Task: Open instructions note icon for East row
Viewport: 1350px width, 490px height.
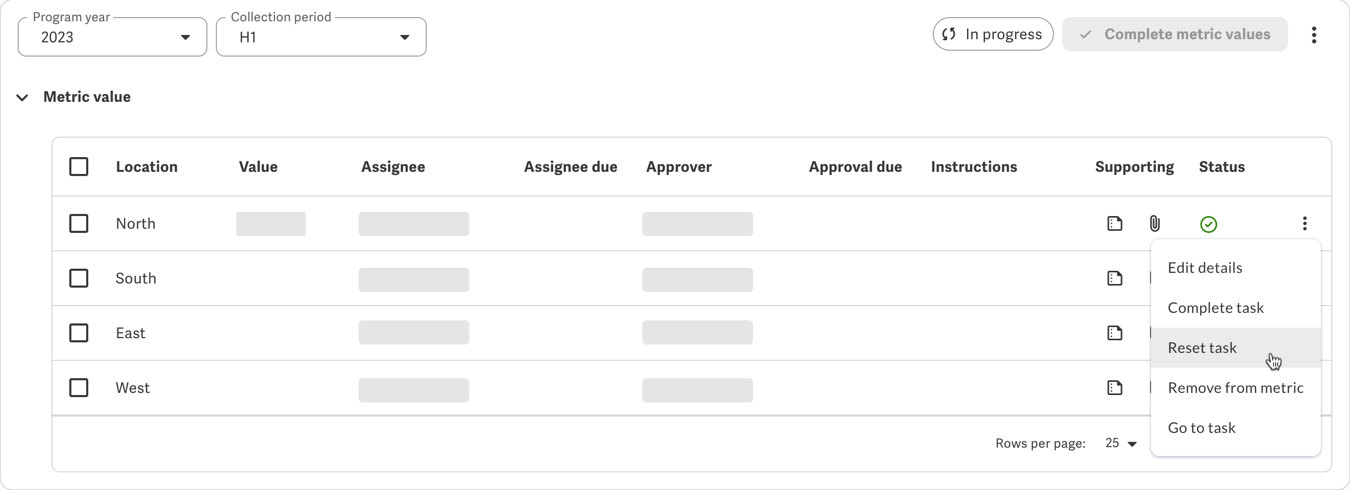Action: (x=1115, y=333)
